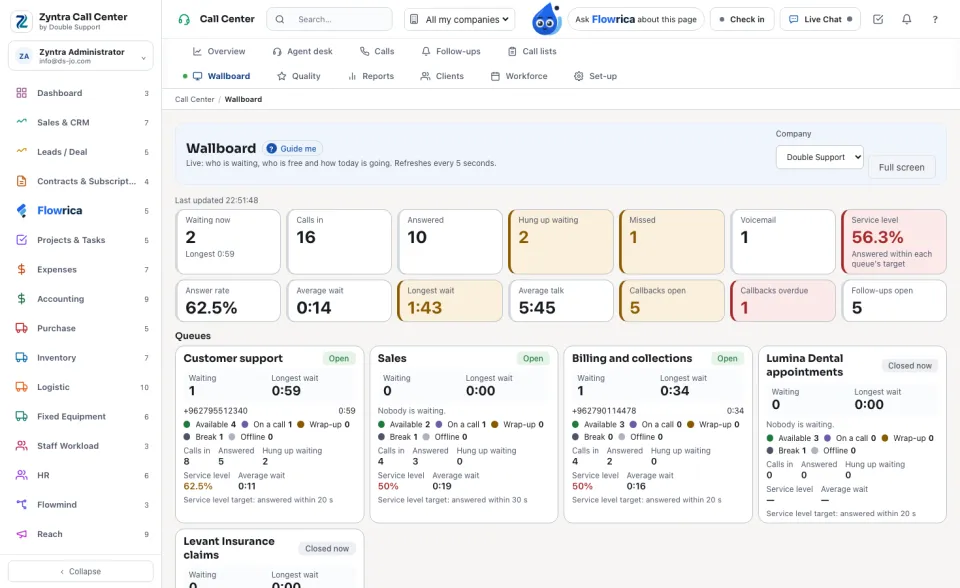Click the Full screen button
Image resolution: width=960 pixels, height=588 pixels.
coord(902,167)
